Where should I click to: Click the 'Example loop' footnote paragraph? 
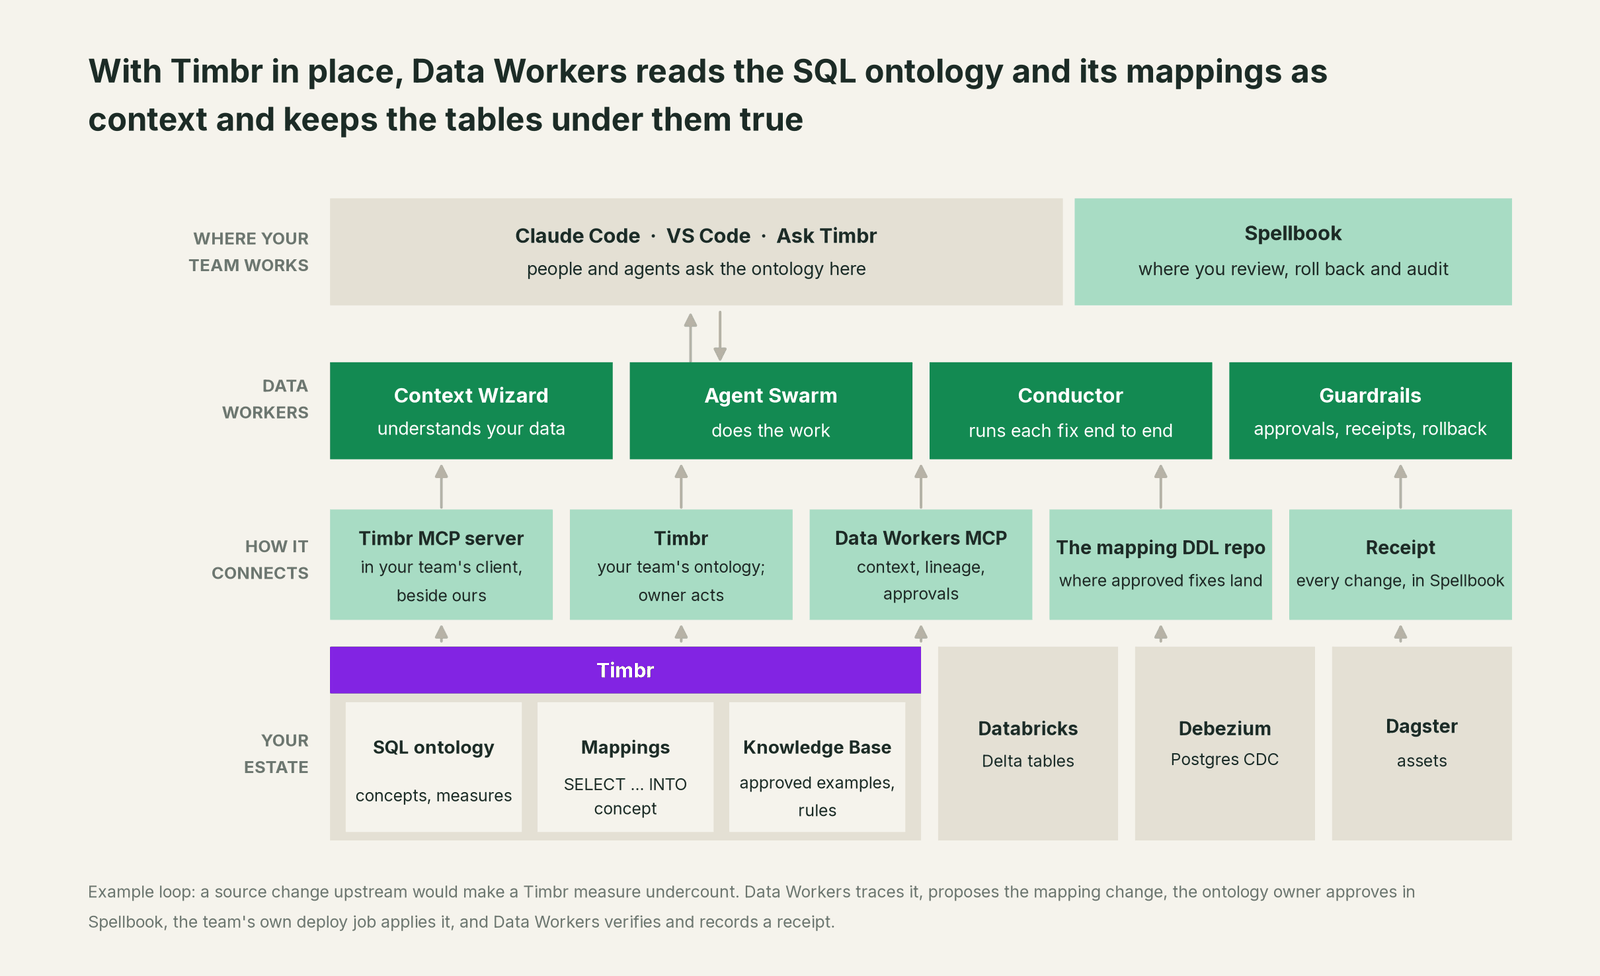click(752, 907)
